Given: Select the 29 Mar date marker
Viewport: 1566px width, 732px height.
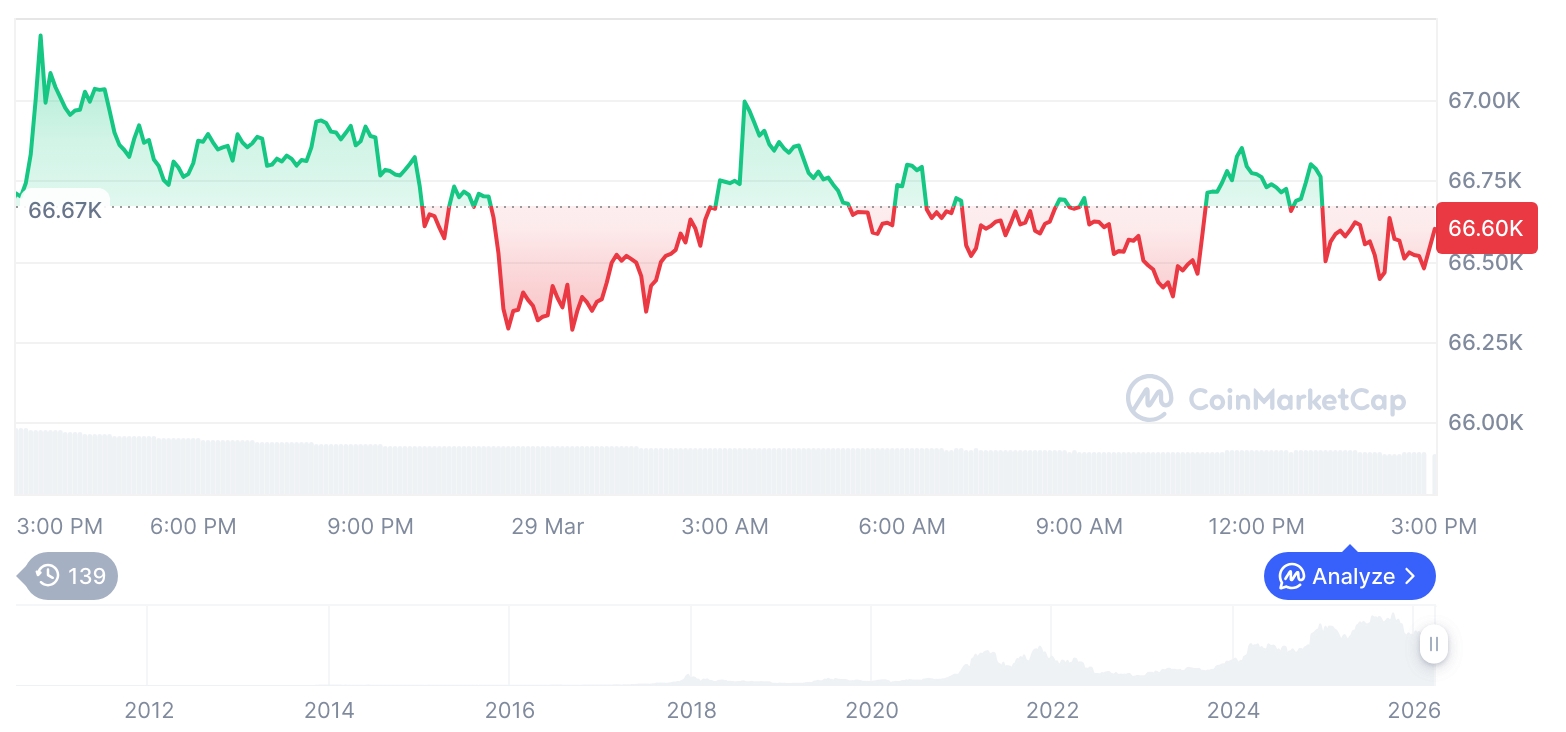Looking at the screenshot, I should click(547, 526).
